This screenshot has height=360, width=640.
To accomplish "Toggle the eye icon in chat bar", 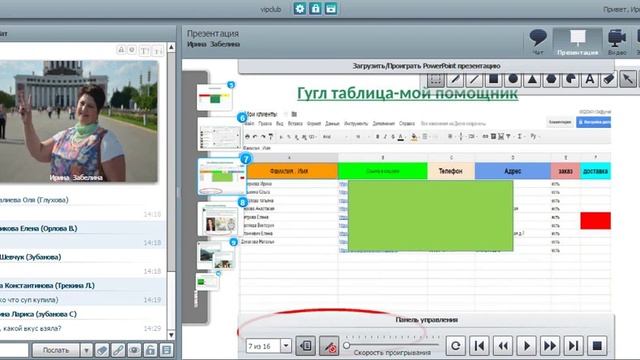I will (x=134, y=350).
